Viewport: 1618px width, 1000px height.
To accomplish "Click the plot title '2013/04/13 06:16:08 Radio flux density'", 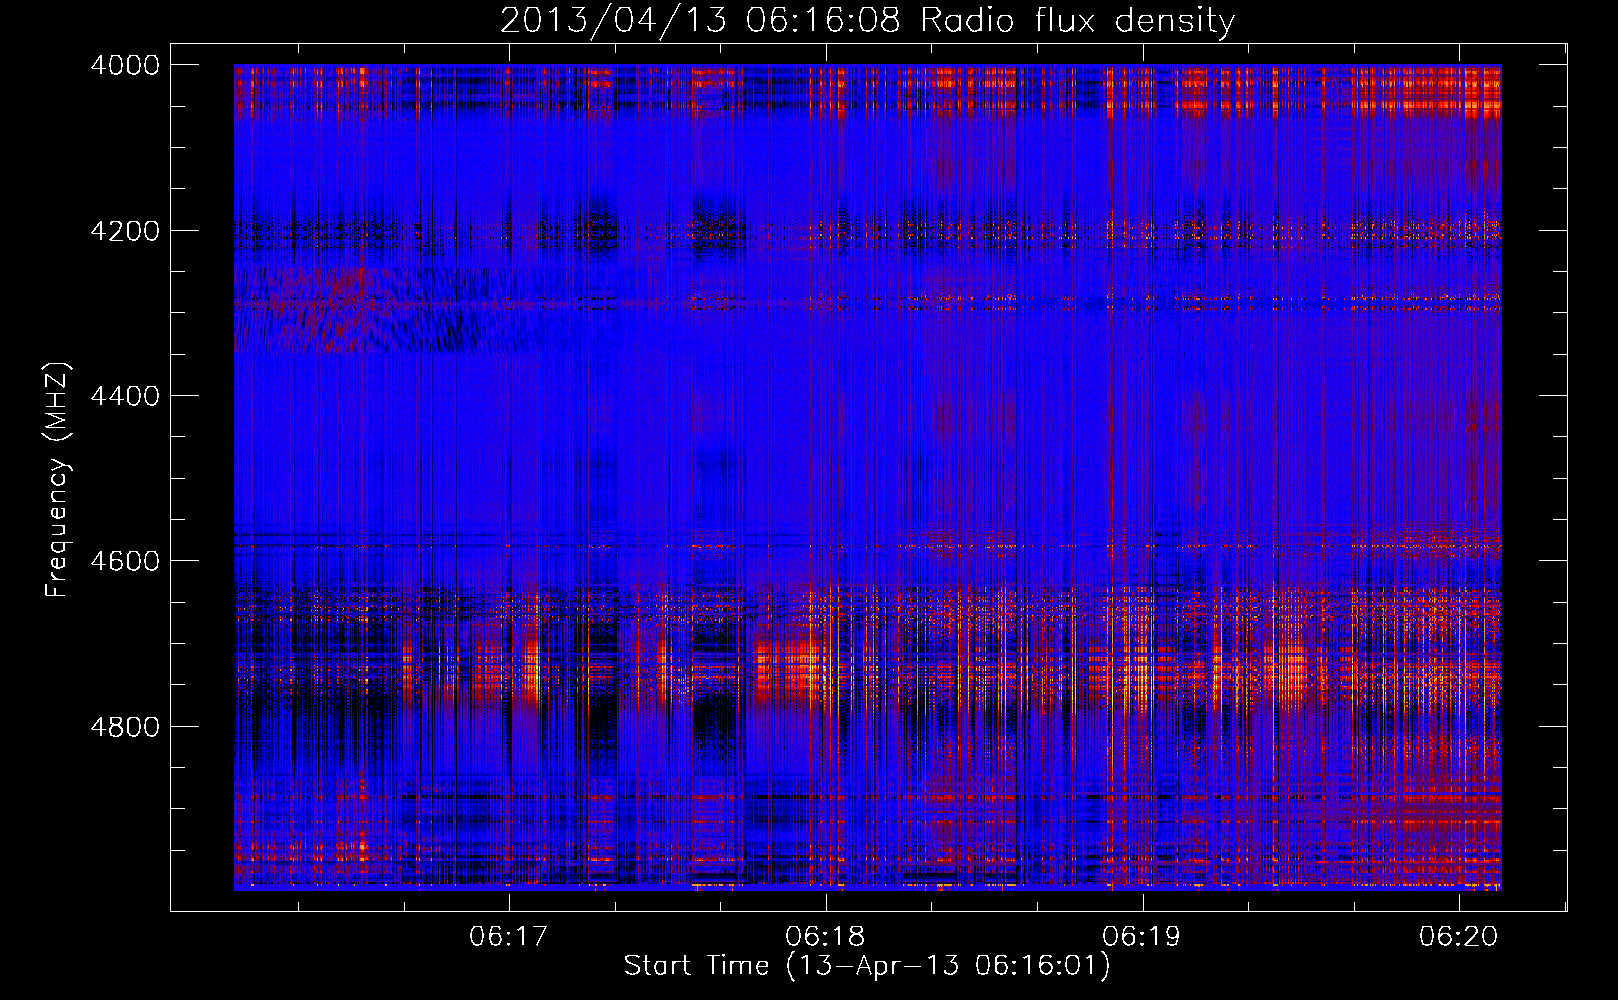I will pyautogui.click(x=867, y=21).
